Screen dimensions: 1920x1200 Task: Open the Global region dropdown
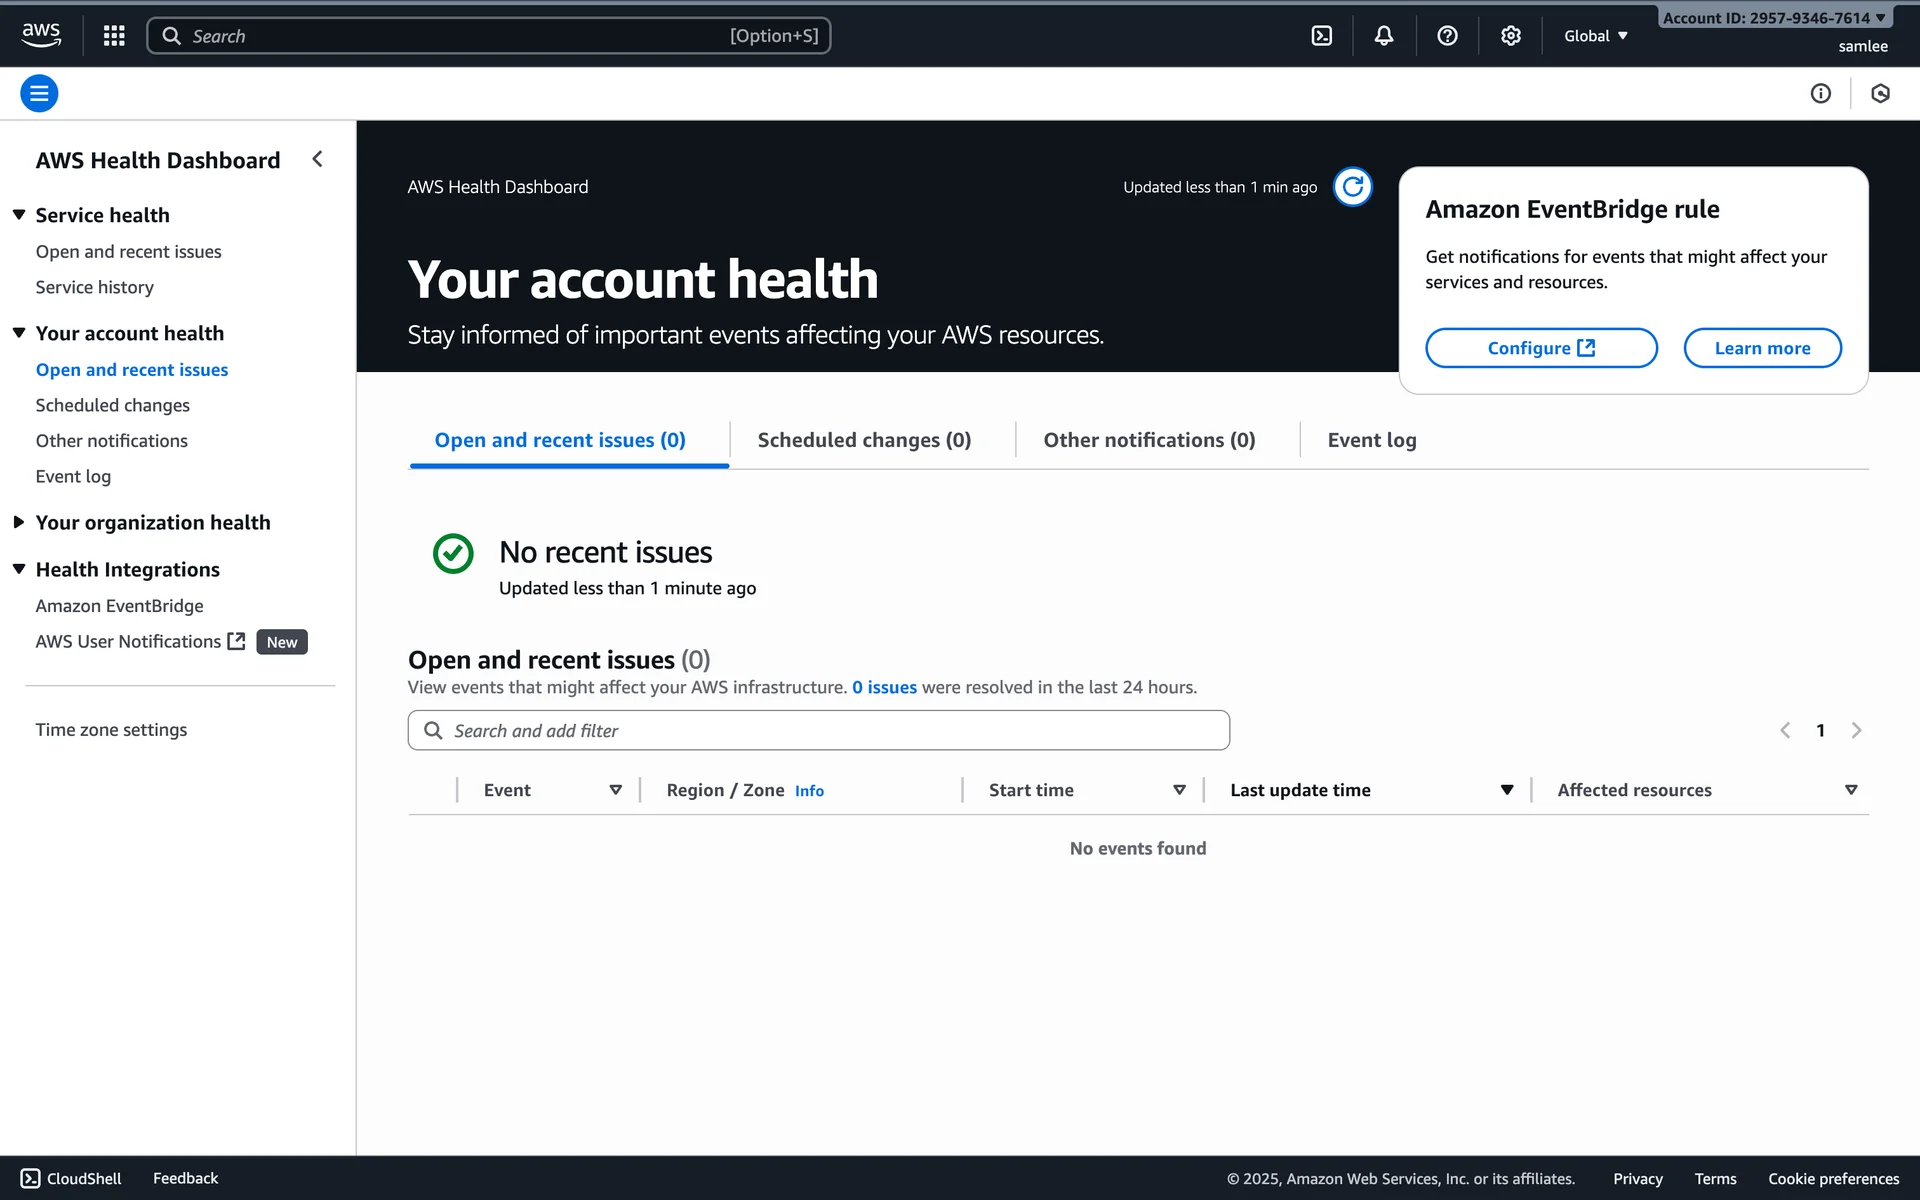[1595, 36]
